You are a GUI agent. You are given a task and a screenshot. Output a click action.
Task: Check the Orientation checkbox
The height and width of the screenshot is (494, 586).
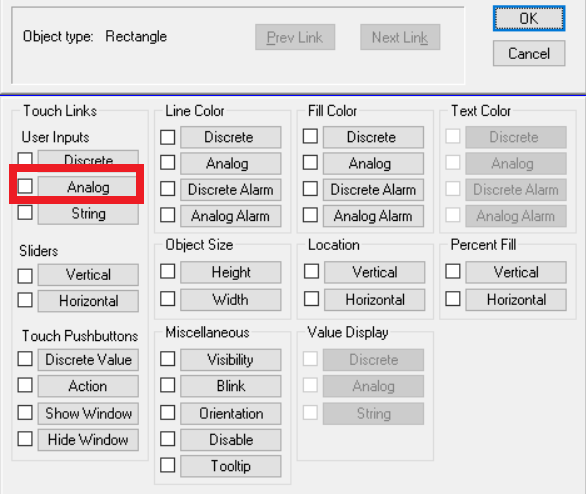coord(167,413)
